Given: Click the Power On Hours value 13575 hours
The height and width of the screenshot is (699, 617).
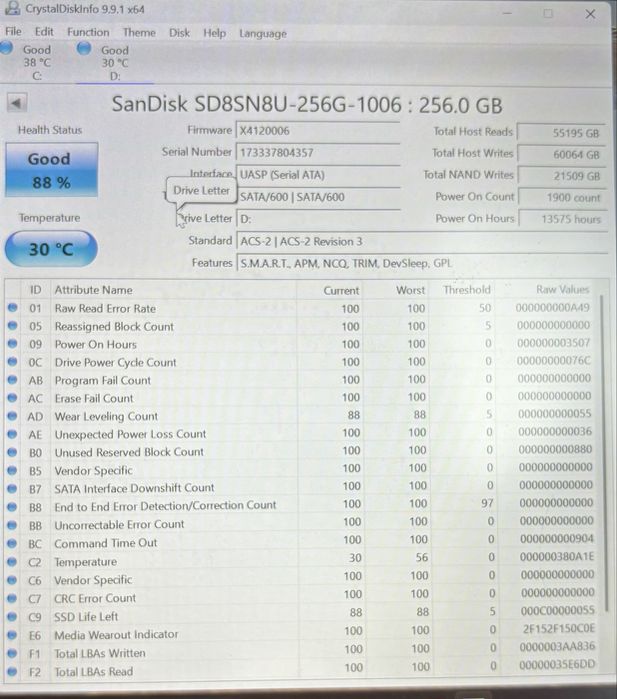Looking at the screenshot, I should (x=564, y=219).
